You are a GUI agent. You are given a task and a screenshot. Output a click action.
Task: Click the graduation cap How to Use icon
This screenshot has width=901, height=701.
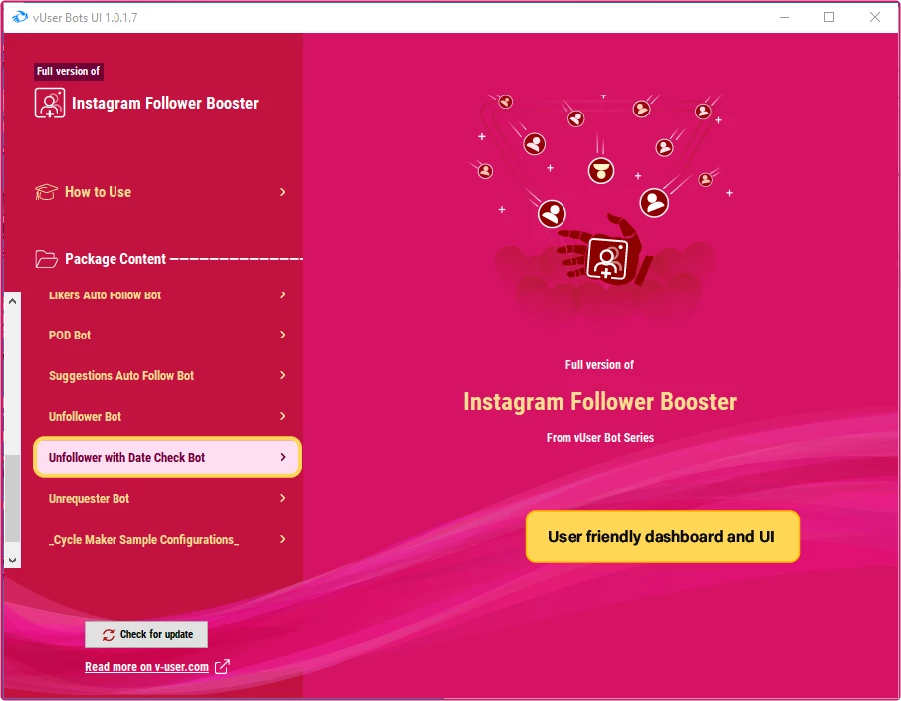(x=46, y=192)
